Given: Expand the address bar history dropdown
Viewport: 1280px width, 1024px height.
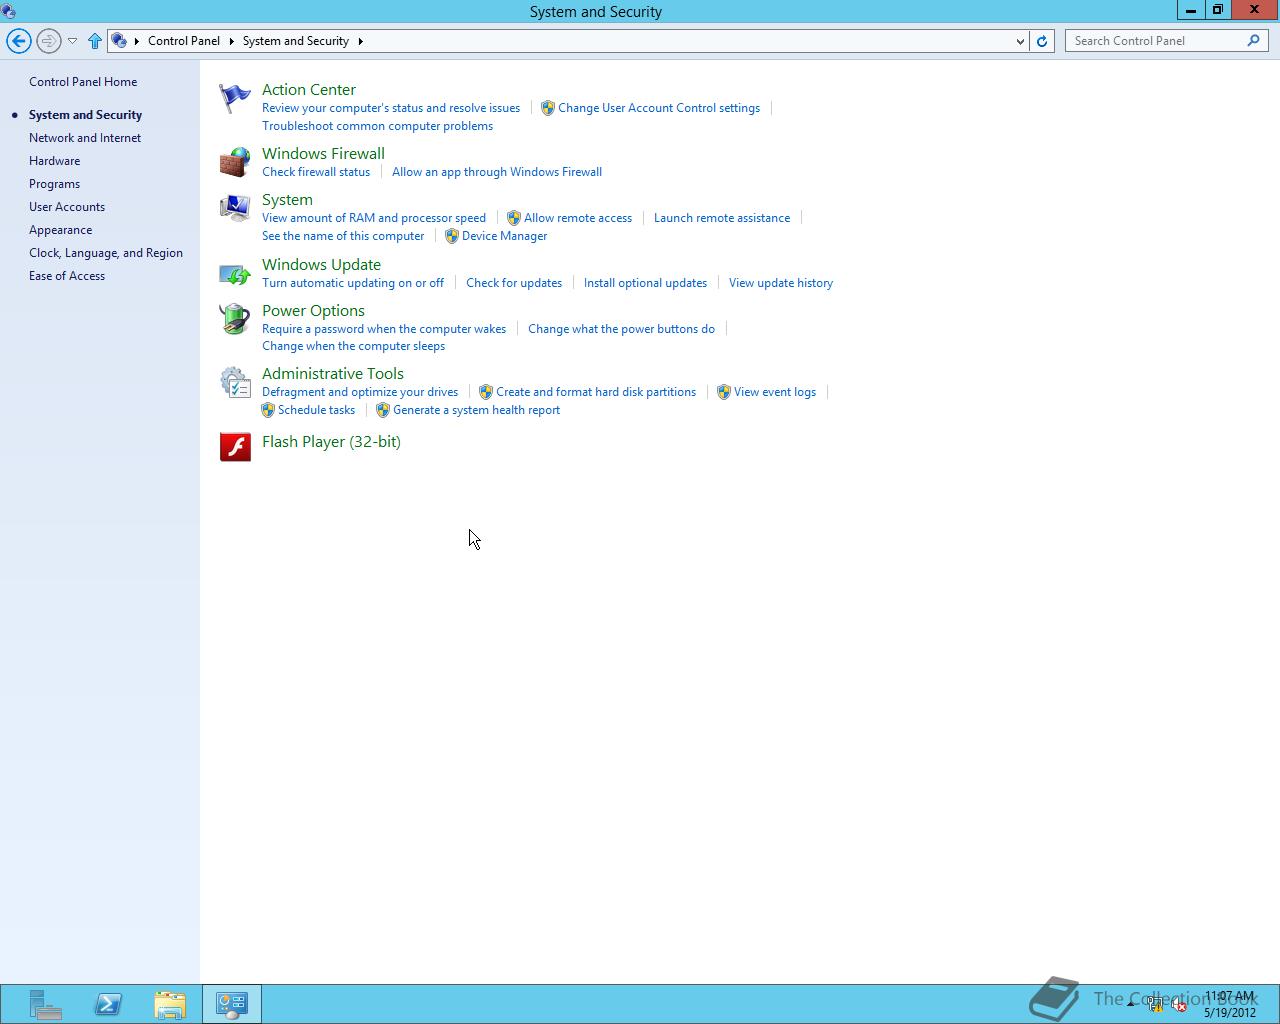Looking at the screenshot, I should tap(1020, 41).
